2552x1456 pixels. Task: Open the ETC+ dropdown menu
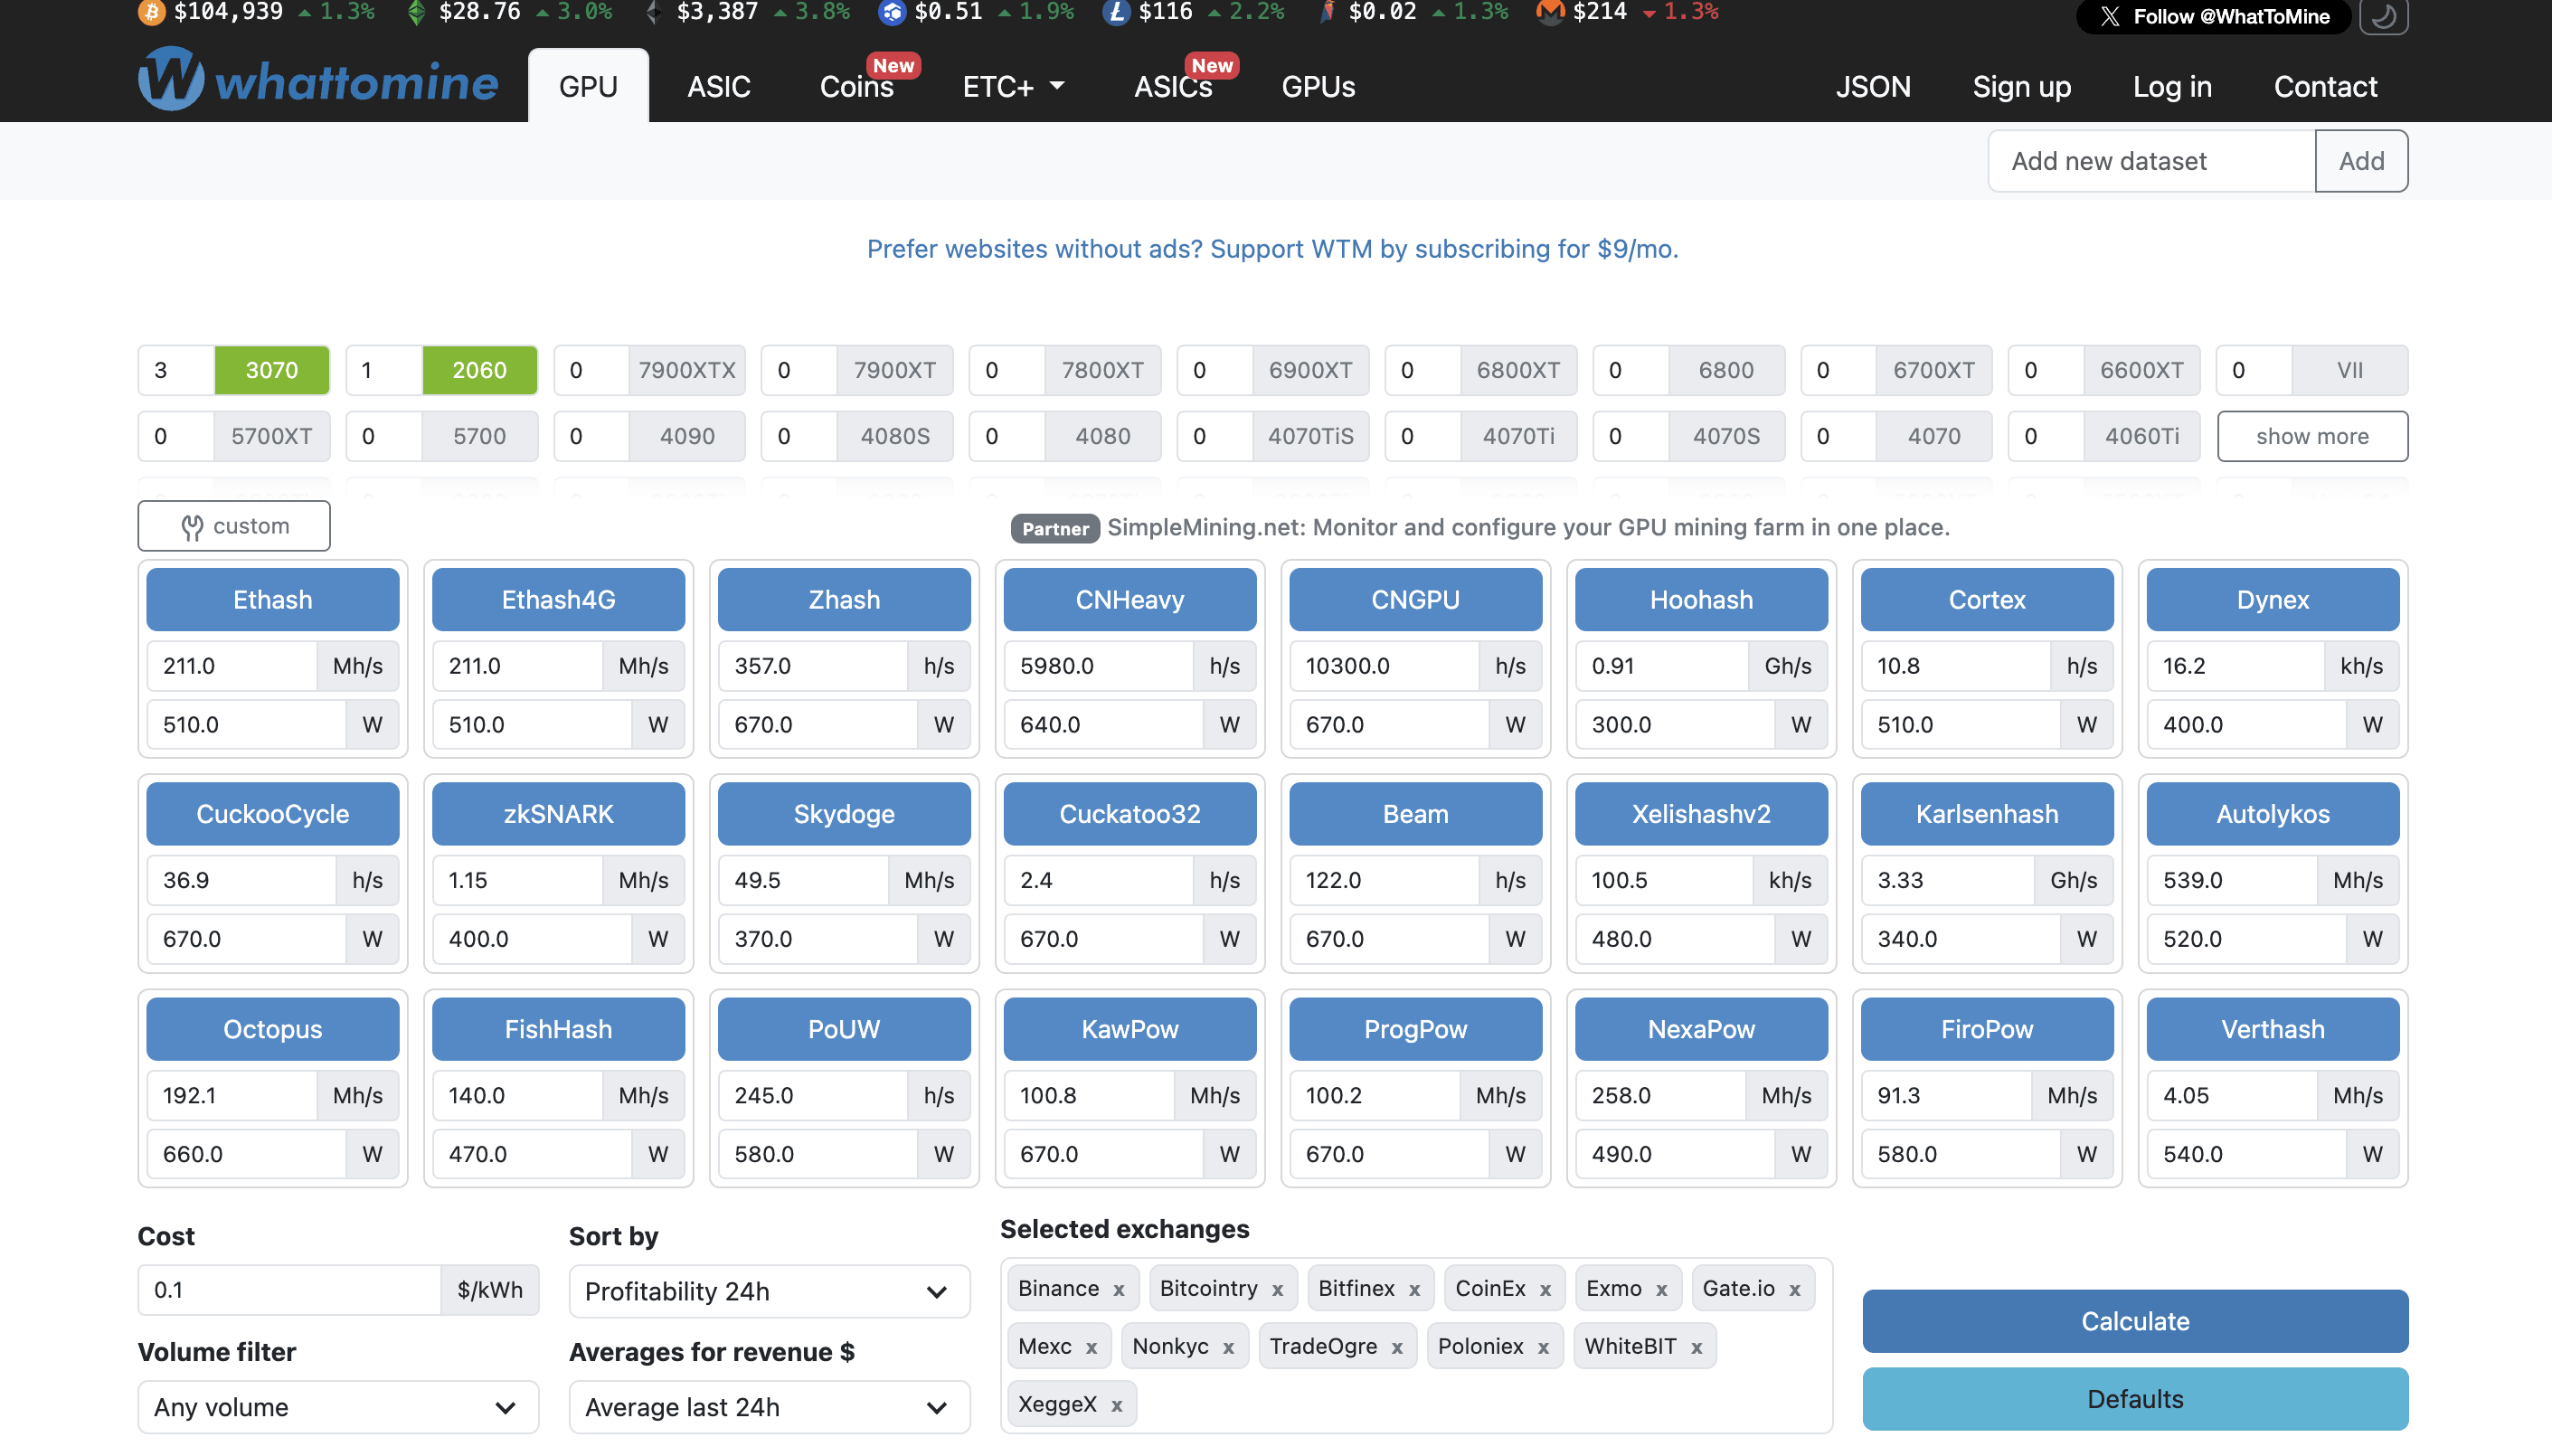coord(1013,87)
